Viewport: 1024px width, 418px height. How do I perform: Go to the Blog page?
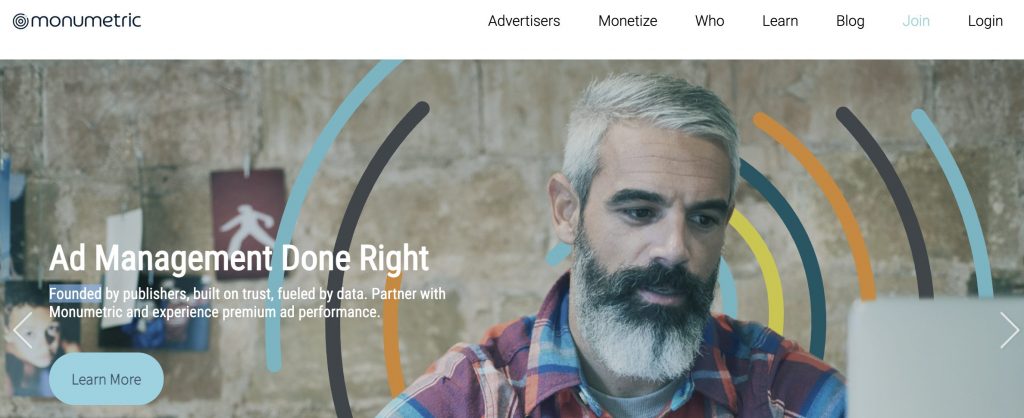pyautogui.click(x=850, y=21)
